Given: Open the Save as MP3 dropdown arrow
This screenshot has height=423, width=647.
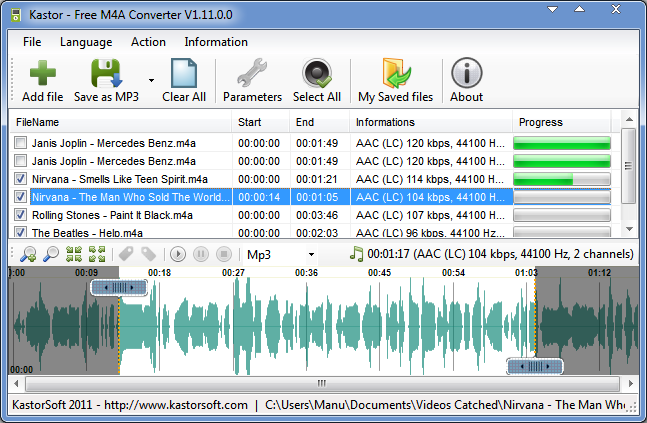Looking at the screenshot, I should (x=151, y=80).
